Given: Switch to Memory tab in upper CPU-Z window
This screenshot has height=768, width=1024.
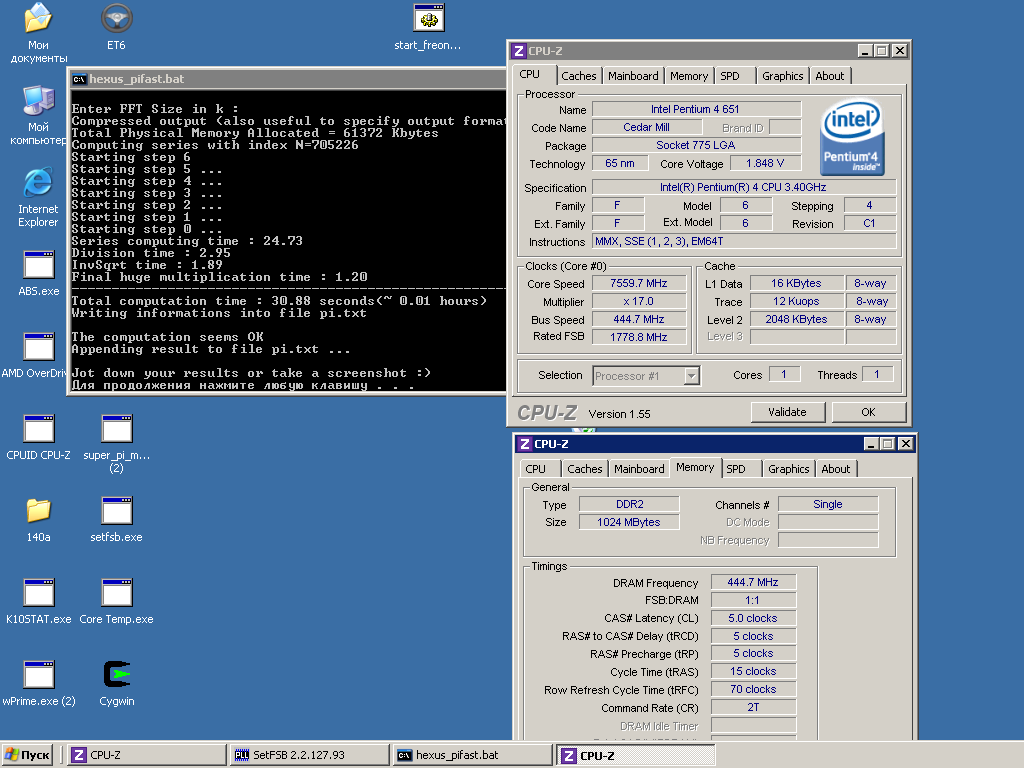Looking at the screenshot, I should click(688, 76).
